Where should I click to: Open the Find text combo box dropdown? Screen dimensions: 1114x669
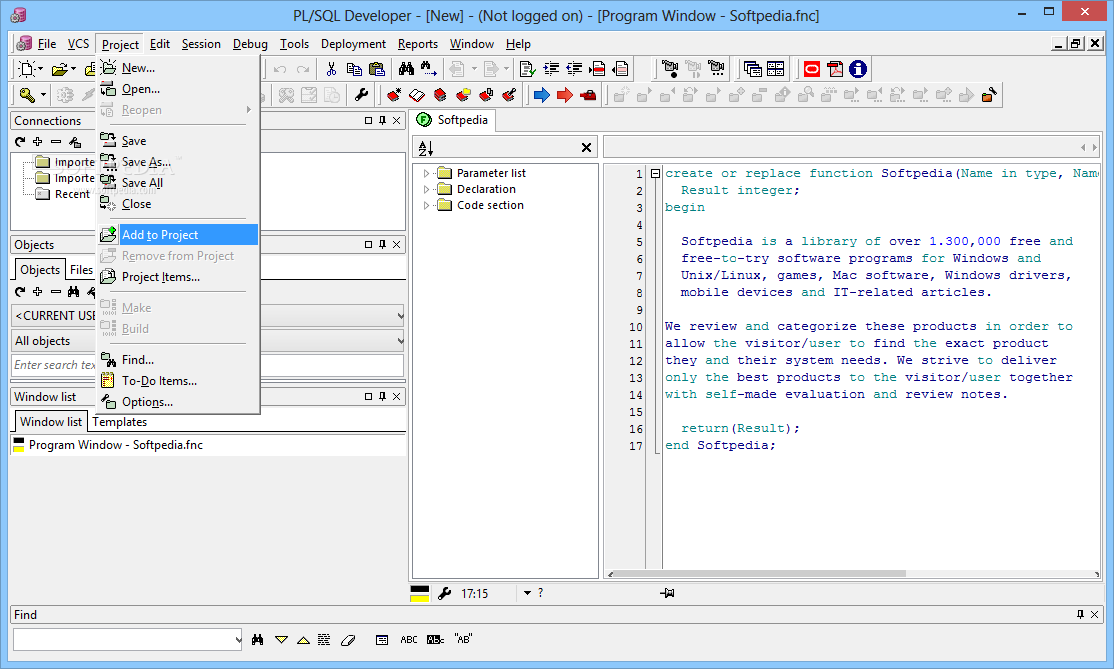pos(237,639)
